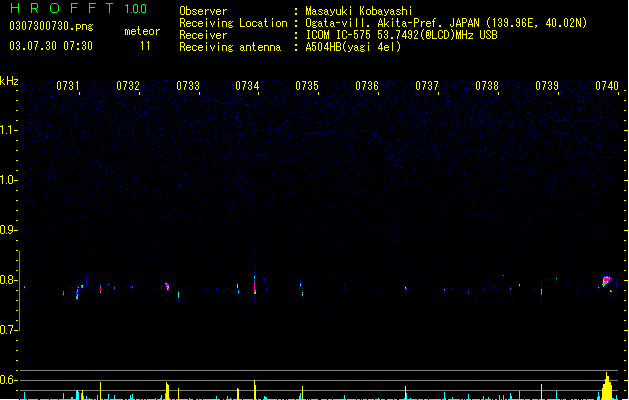
Task: Click the 0.8 kHz axis label
Action: tap(8, 280)
